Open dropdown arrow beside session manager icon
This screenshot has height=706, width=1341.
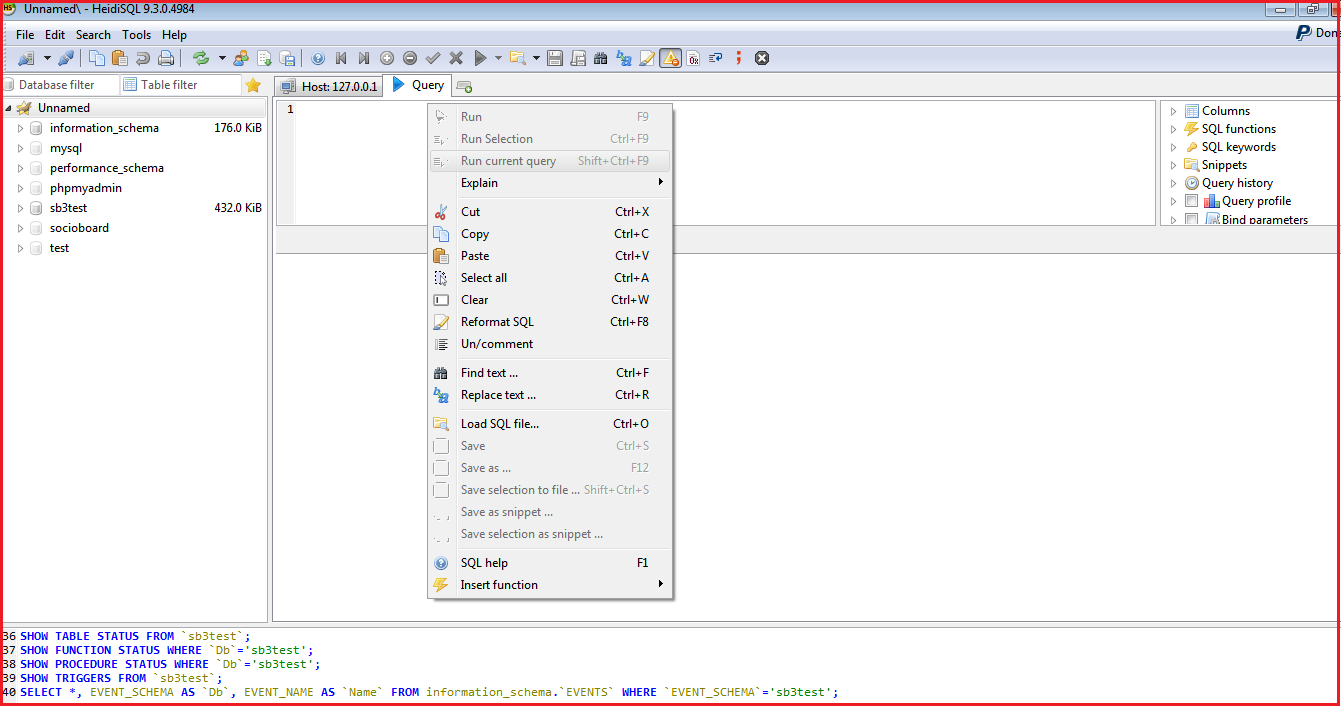[x=47, y=58]
